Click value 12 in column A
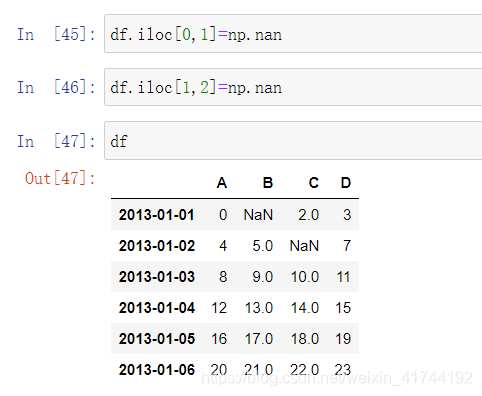This screenshot has width=482, height=396. (x=219, y=308)
